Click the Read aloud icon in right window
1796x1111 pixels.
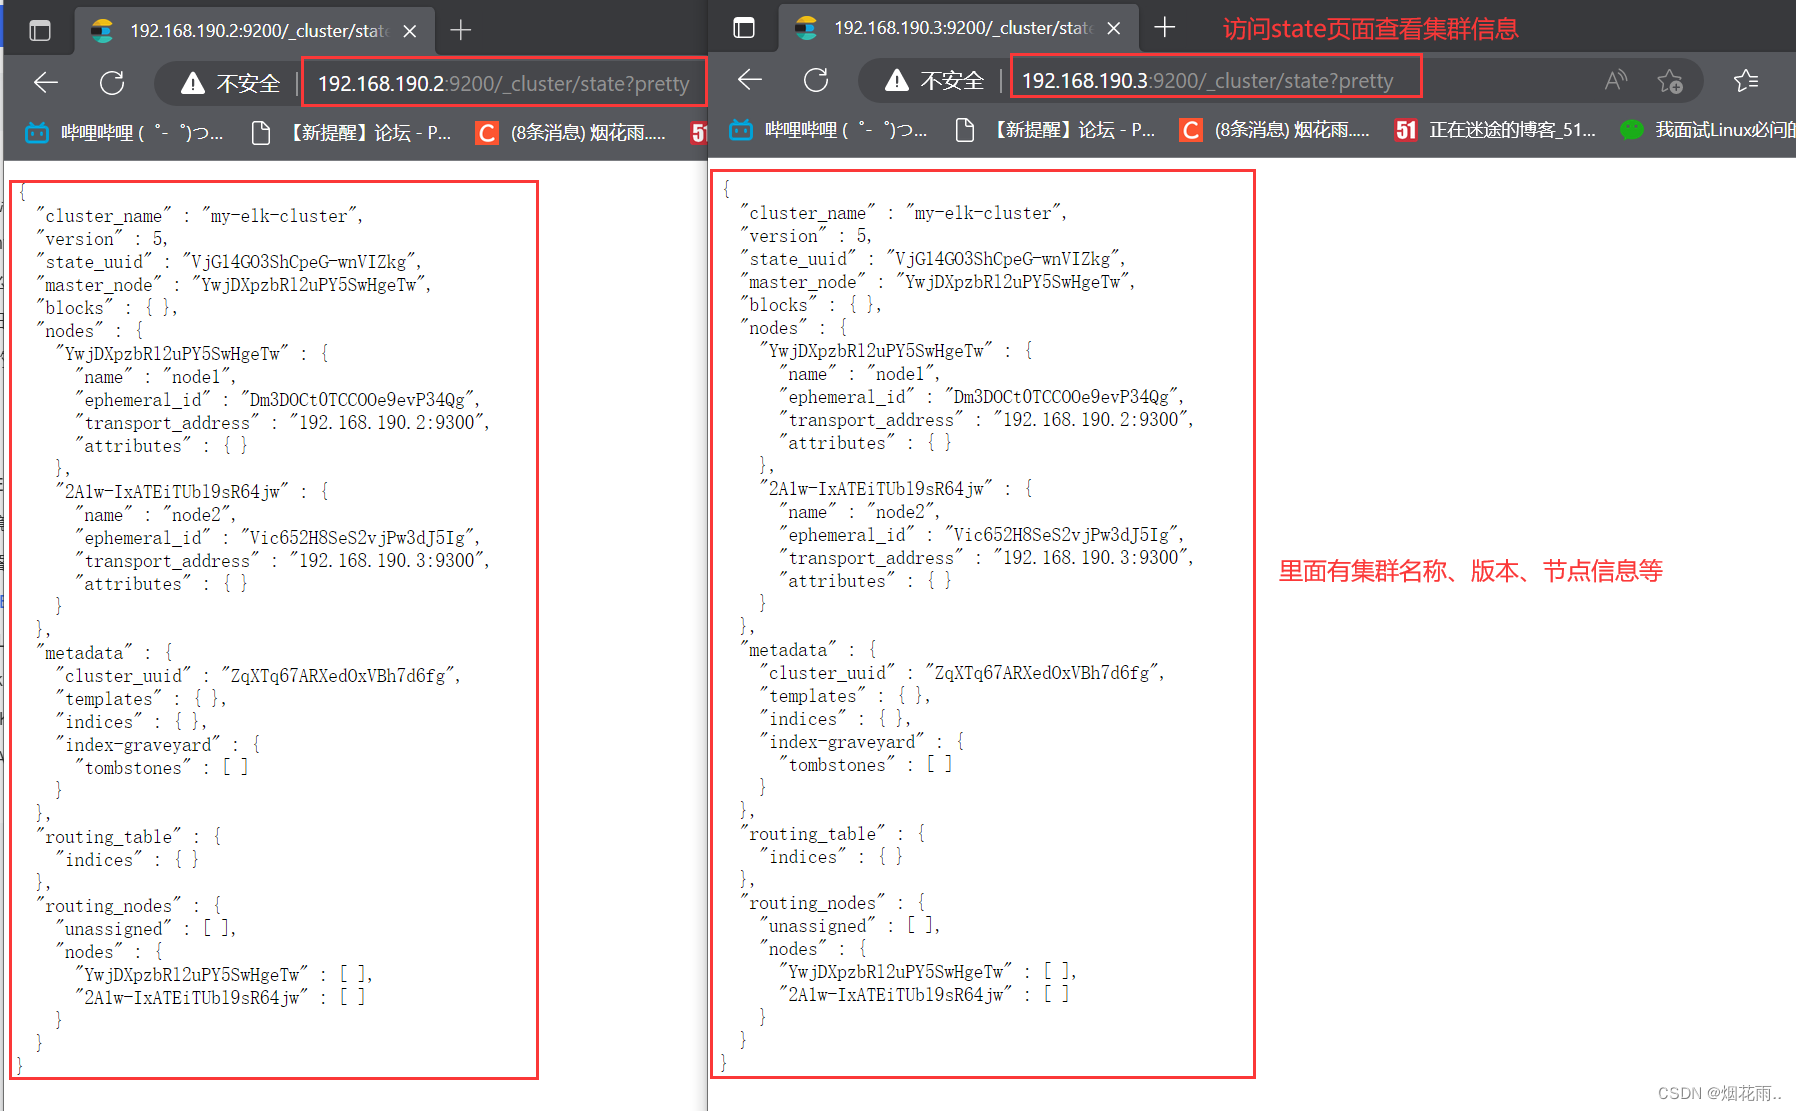pos(1615,80)
